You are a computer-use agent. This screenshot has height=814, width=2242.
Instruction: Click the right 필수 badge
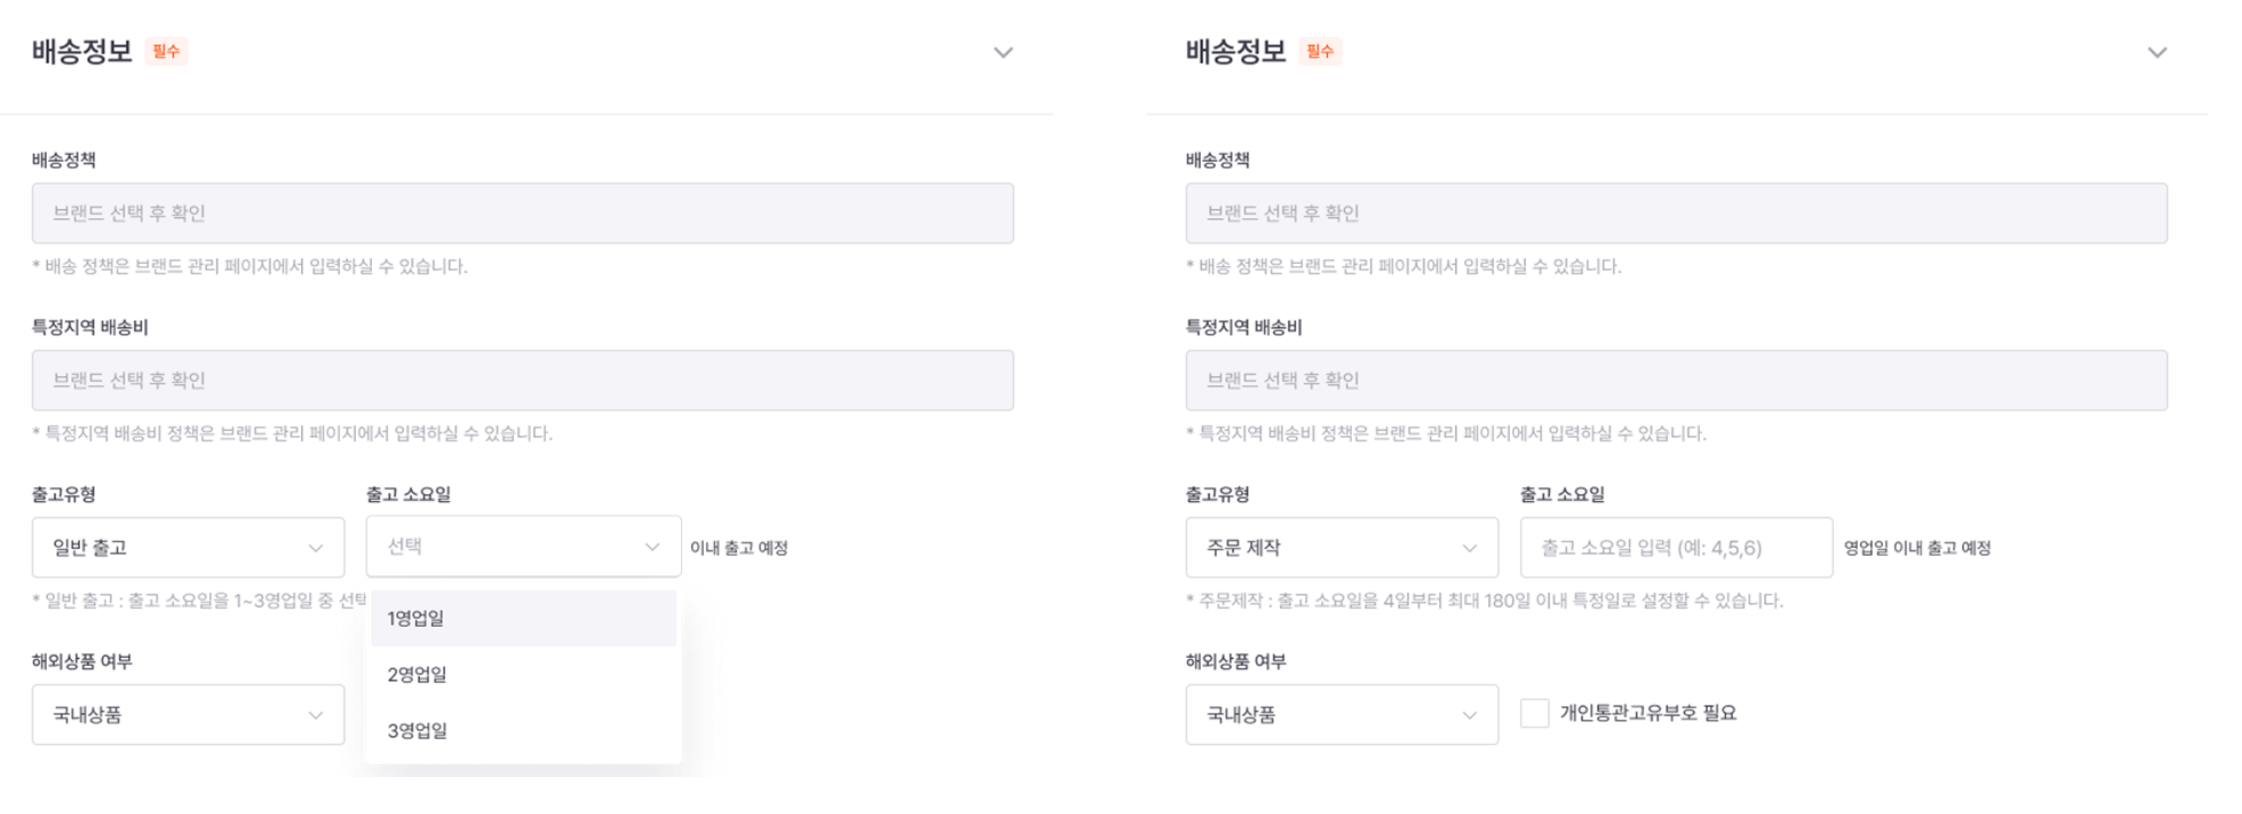tap(1320, 51)
